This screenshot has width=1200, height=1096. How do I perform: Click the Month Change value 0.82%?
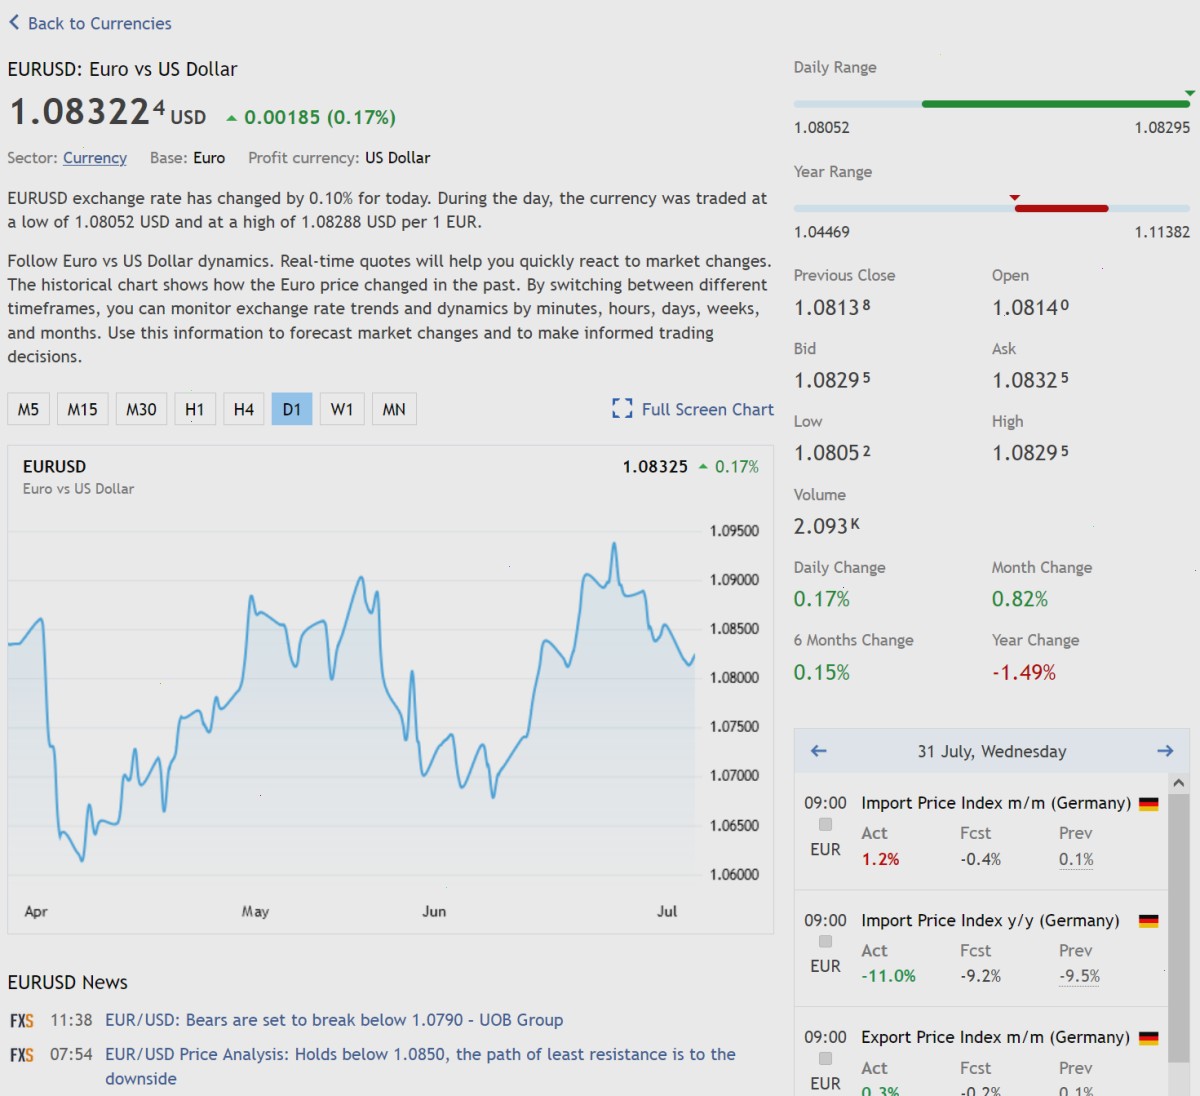click(x=1020, y=599)
